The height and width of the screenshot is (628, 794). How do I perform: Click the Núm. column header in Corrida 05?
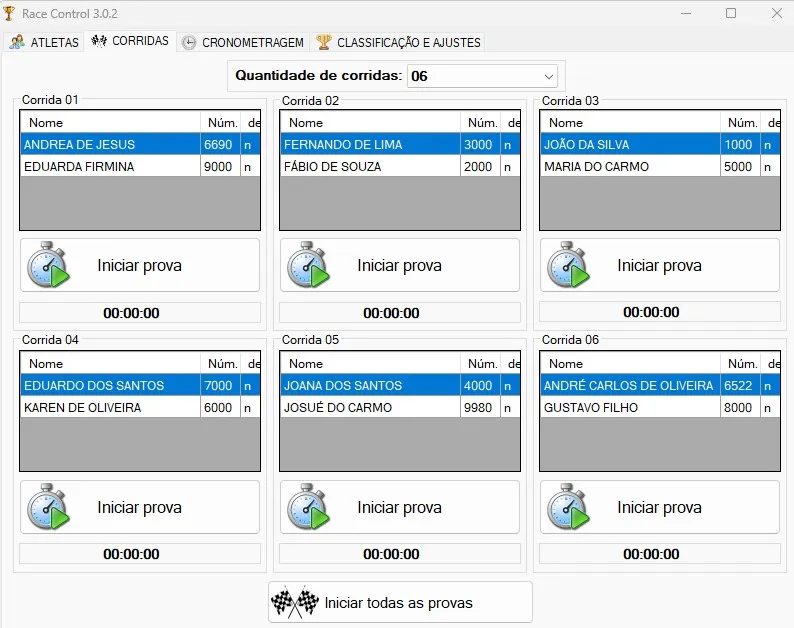point(482,364)
